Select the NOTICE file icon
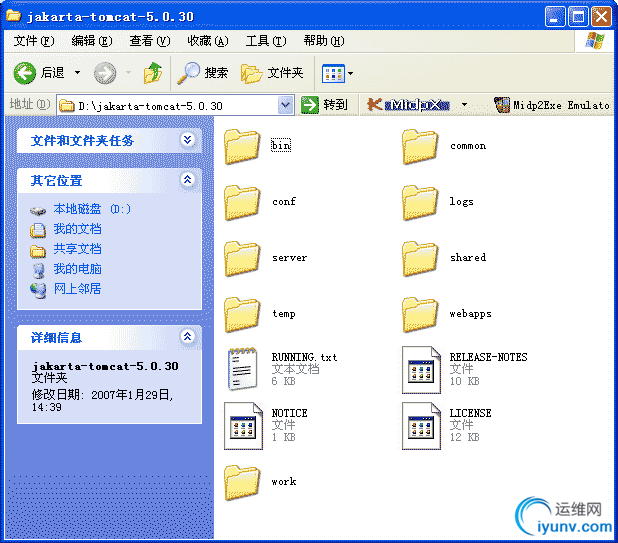 (x=243, y=426)
